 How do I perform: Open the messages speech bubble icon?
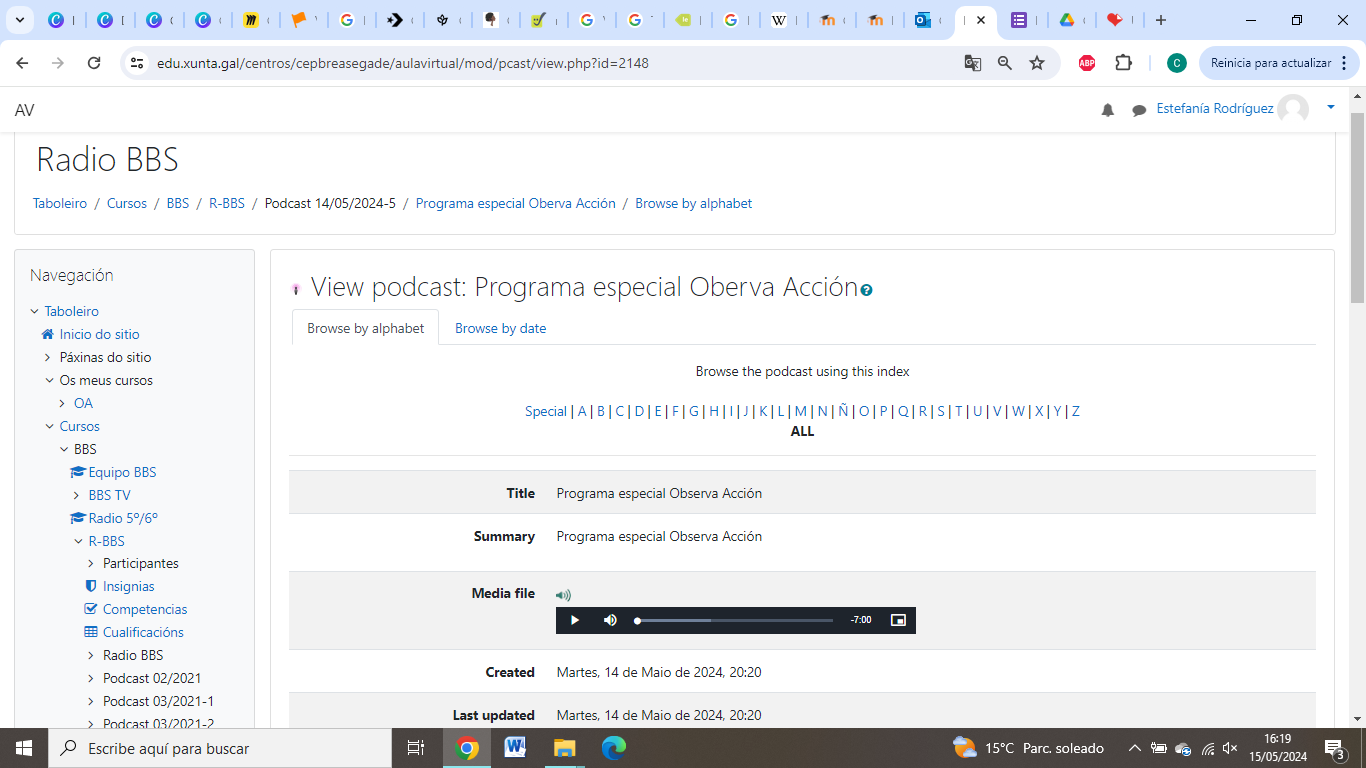pyautogui.click(x=1139, y=110)
